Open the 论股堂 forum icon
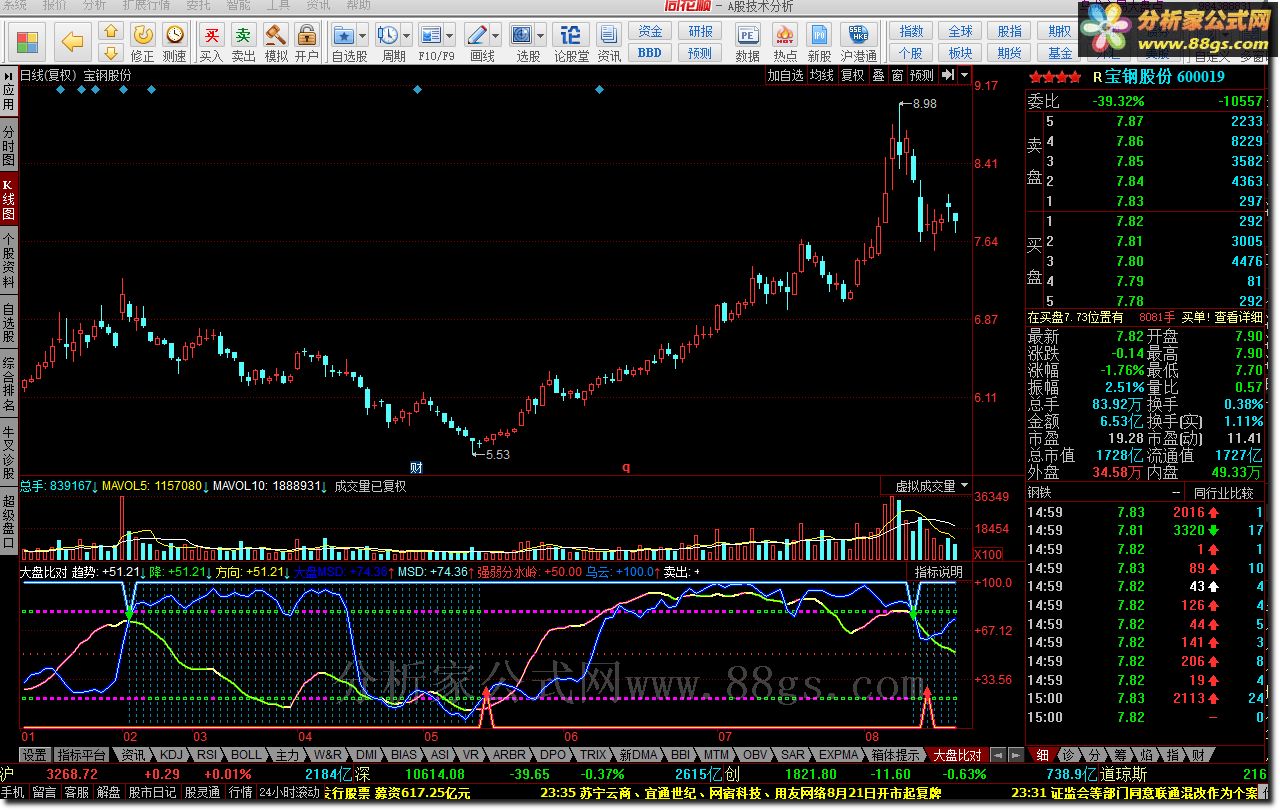This screenshot has width=1280, height=810. coord(572,42)
